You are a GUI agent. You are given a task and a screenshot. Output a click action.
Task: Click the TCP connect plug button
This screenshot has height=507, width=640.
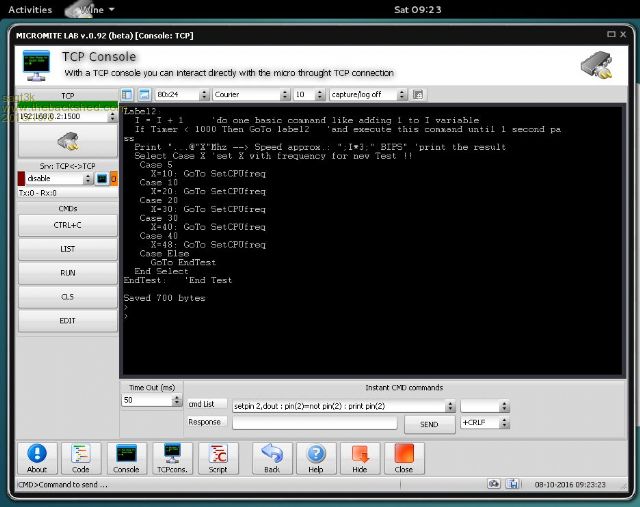pyautogui.click(x=68, y=141)
